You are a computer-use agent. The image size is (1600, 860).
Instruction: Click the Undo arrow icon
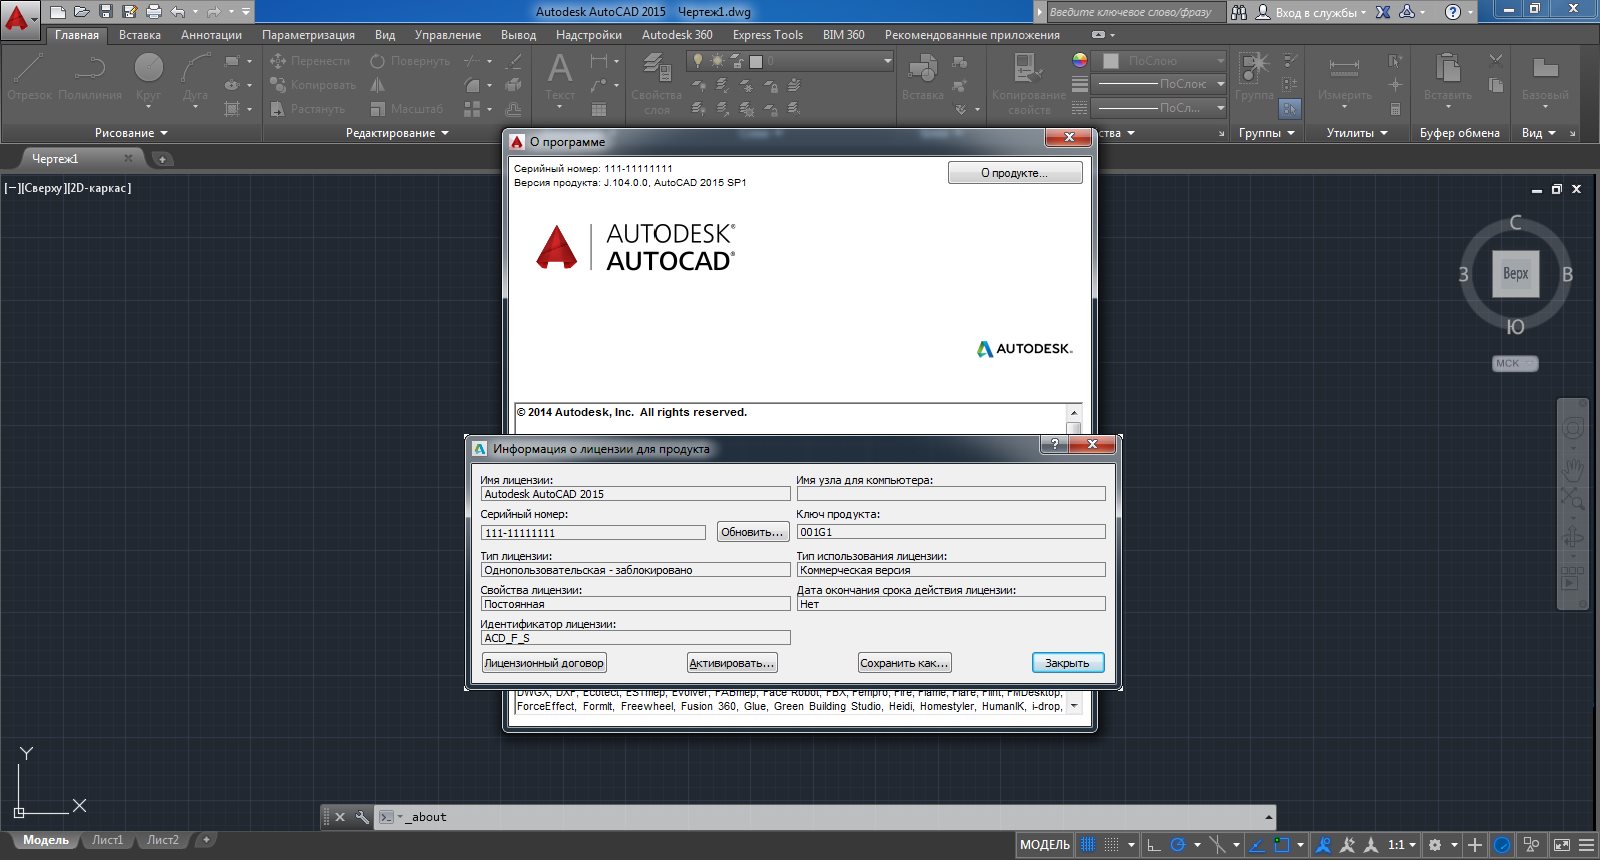coord(178,12)
